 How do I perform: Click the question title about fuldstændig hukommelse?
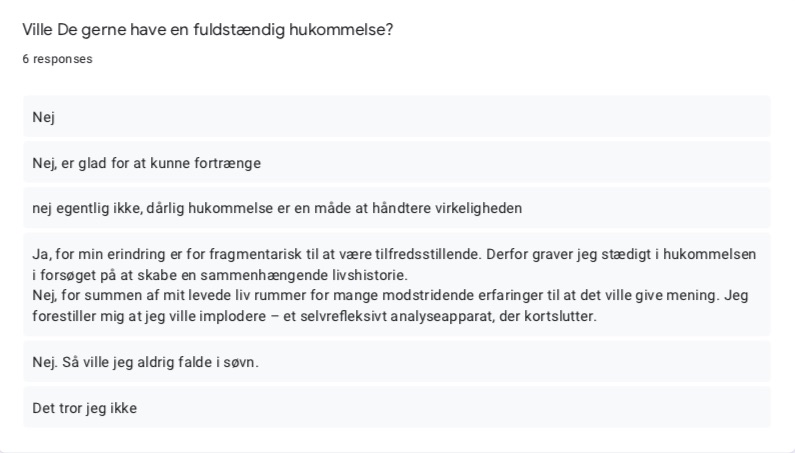(207, 30)
